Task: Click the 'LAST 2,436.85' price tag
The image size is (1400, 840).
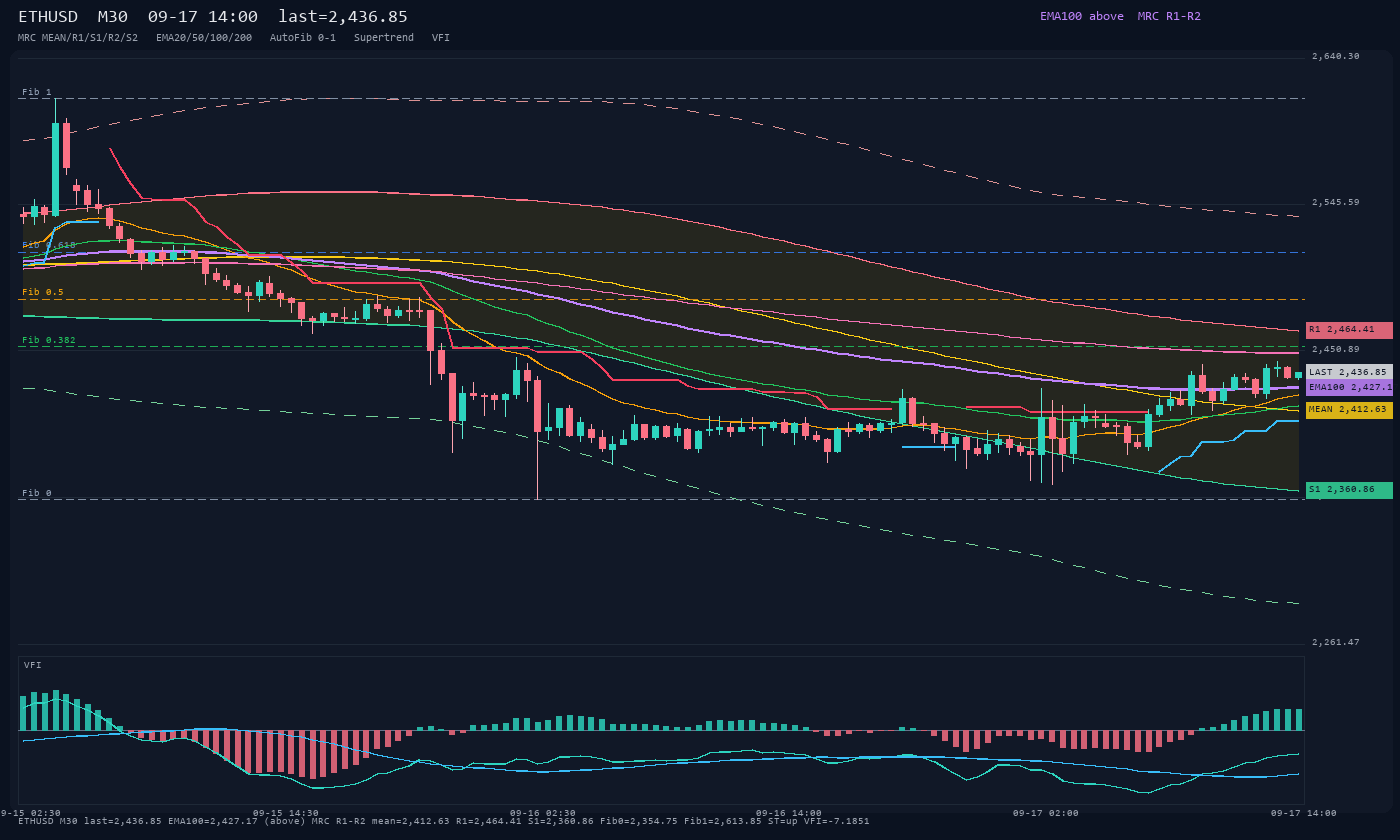Action: pos(1349,372)
